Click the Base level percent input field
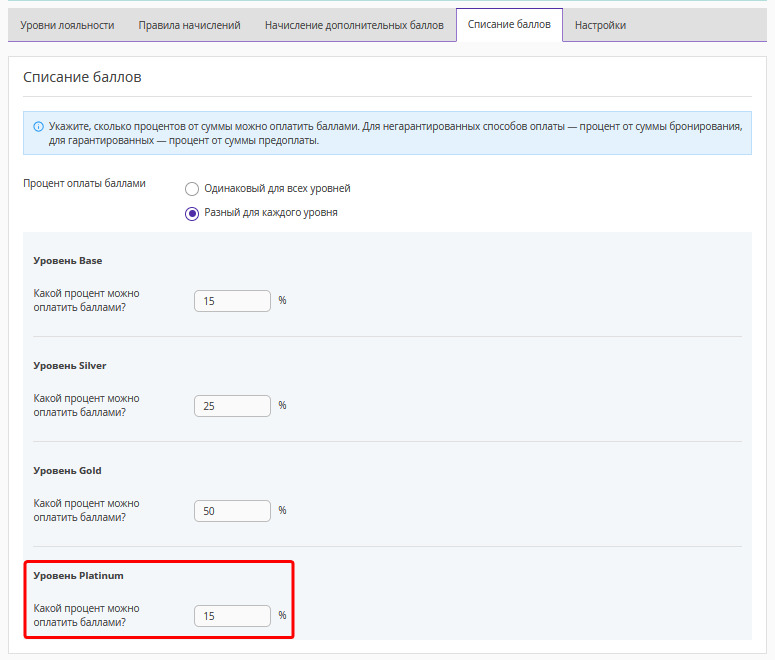This screenshot has width=775, height=660. pyautogui.click(x=232, y=301)
